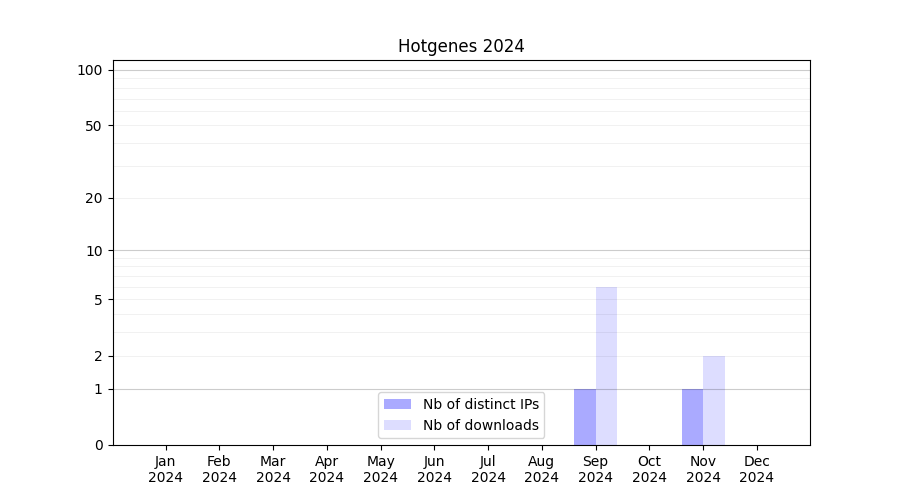This screenshot has height=500, width=900.
Task: Click the Oct 2024 x-axis label
Action: (649, 469)
